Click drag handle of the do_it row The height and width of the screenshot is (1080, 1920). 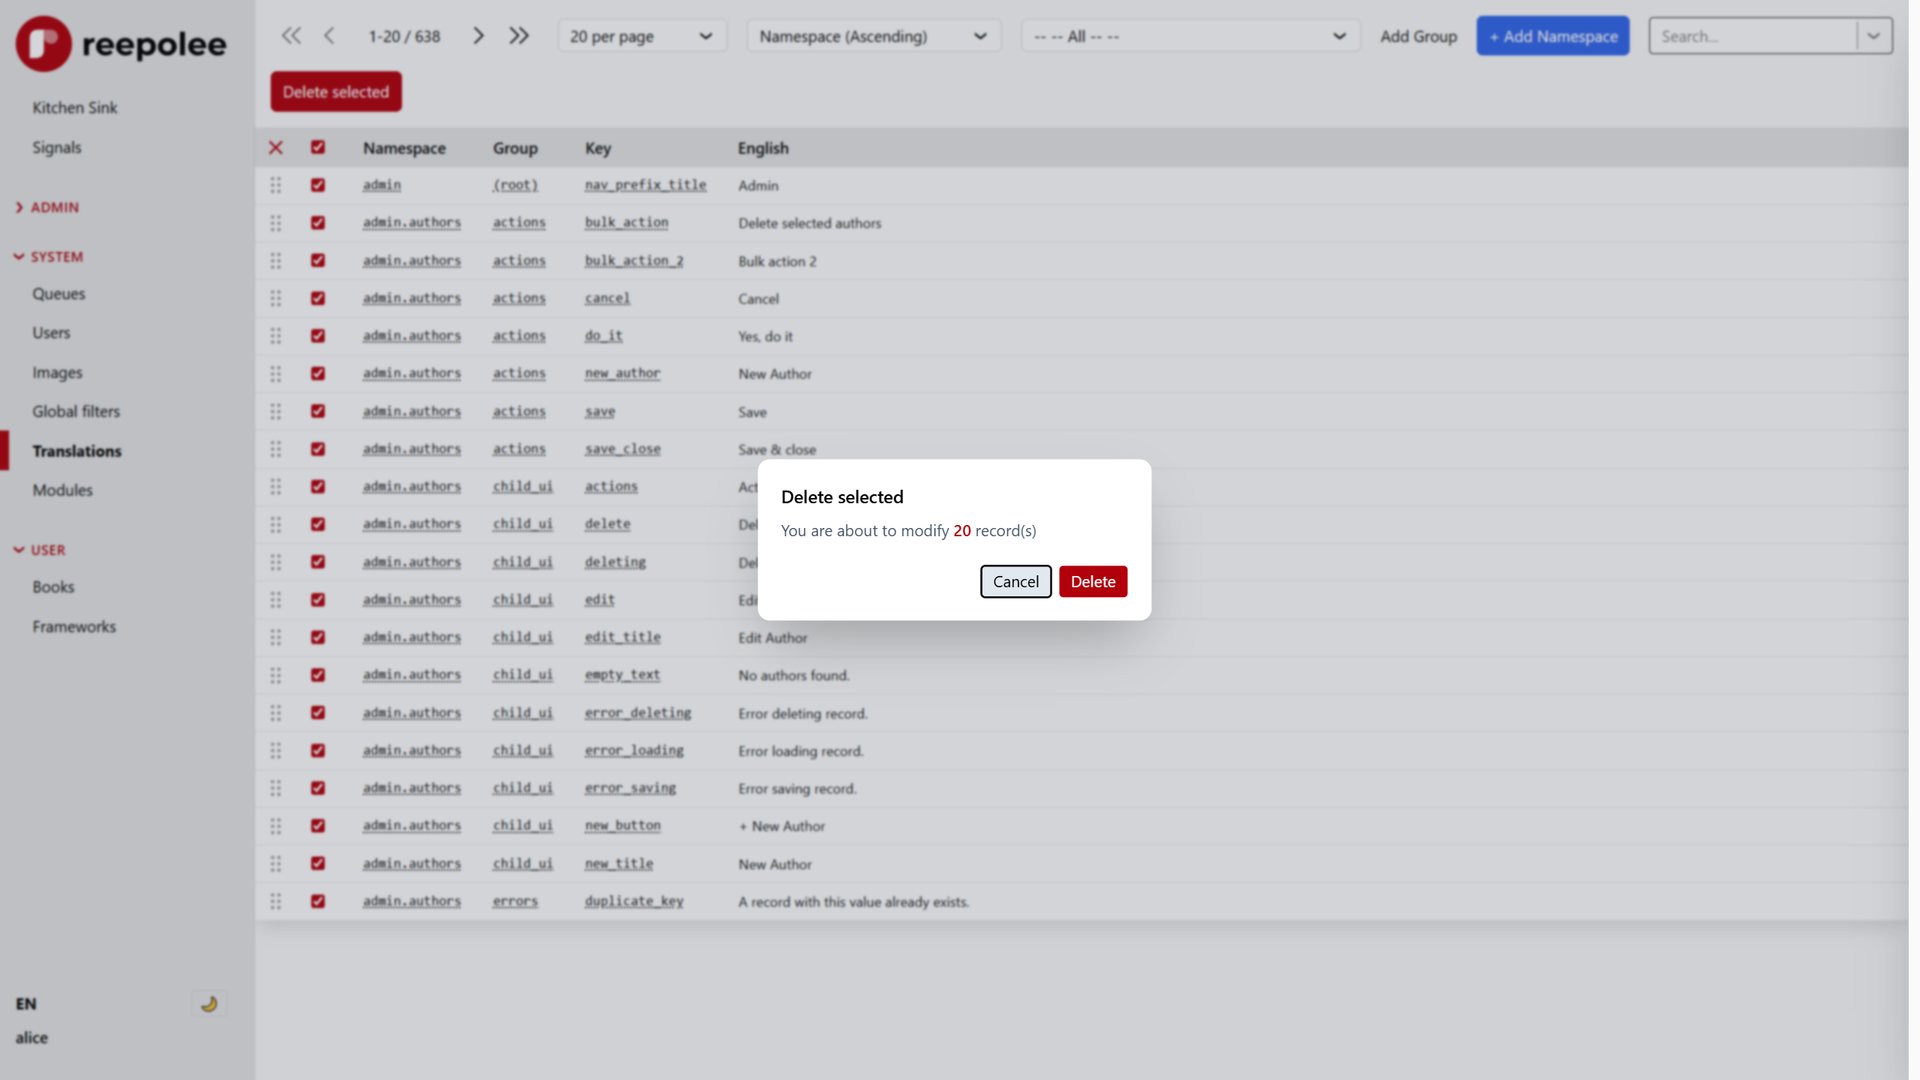pos(276,336)
